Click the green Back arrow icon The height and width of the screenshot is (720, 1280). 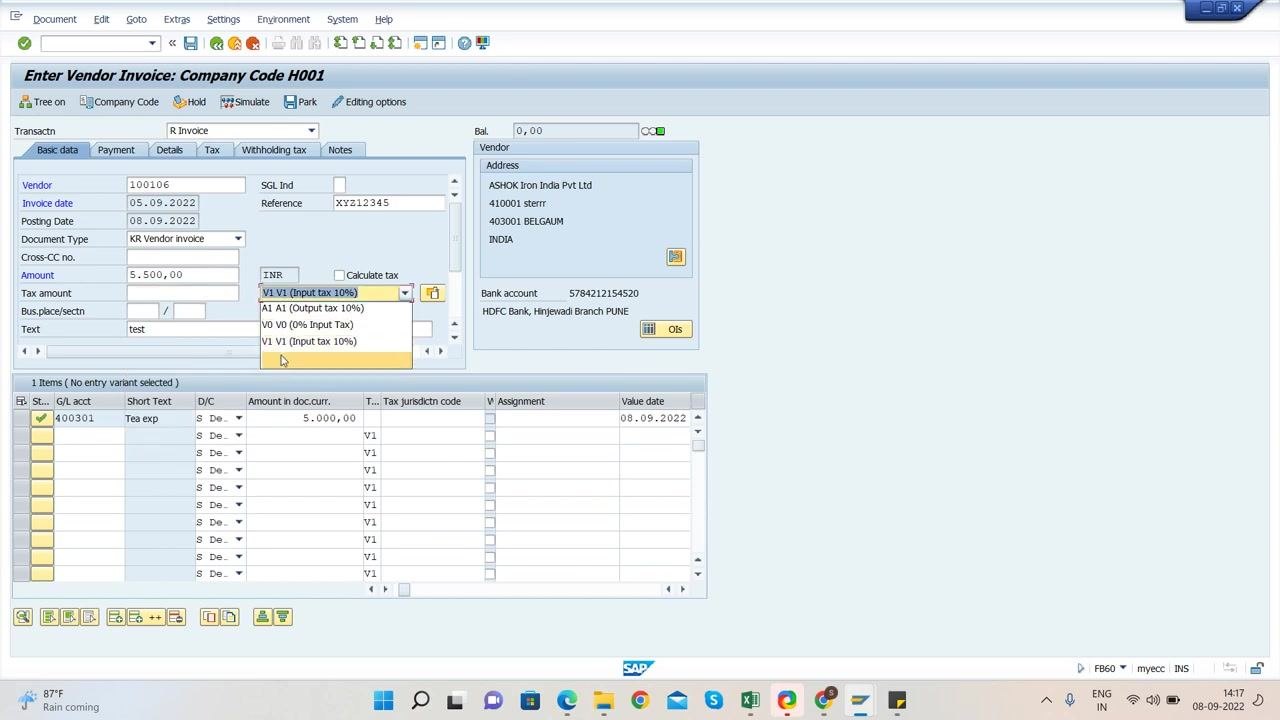click(216, 43)
